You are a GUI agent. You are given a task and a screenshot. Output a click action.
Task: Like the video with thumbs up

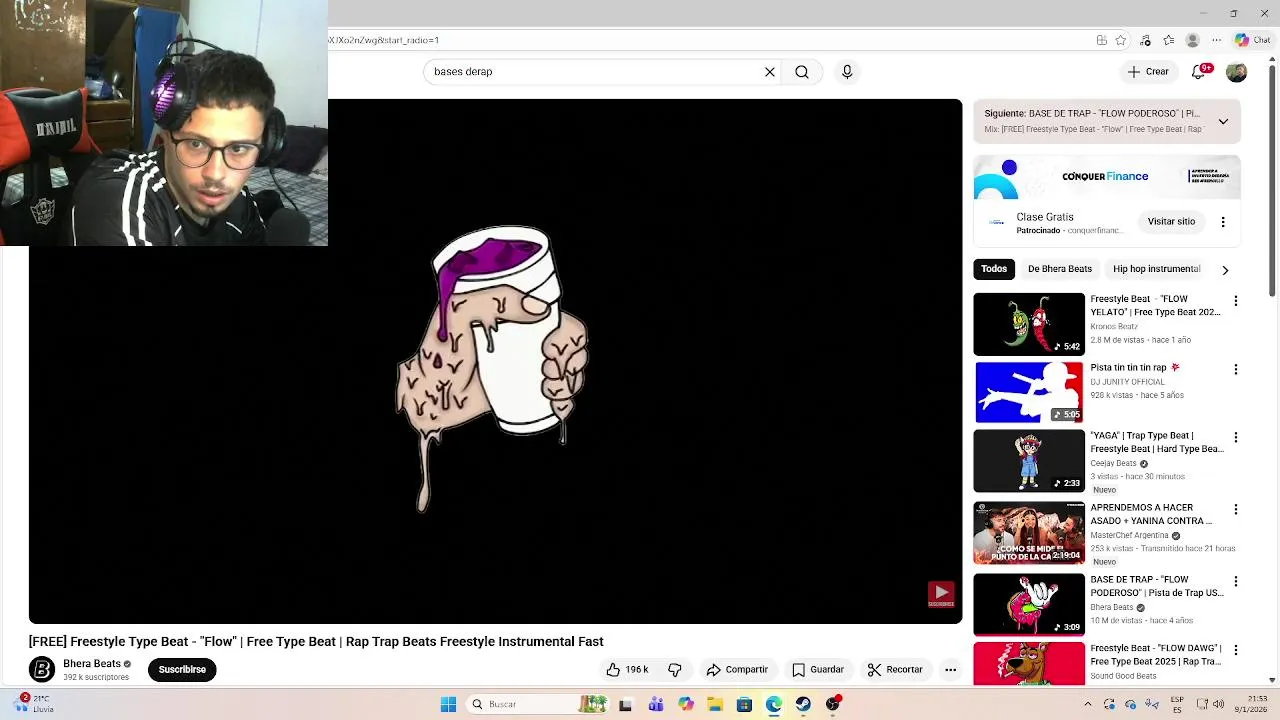(x=627, y=670)
